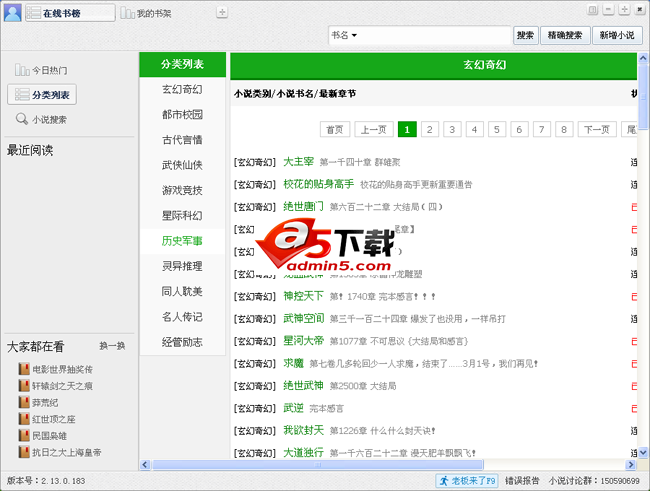Open book 民国枭雄

pyautogui.click(x=49, y=435)
